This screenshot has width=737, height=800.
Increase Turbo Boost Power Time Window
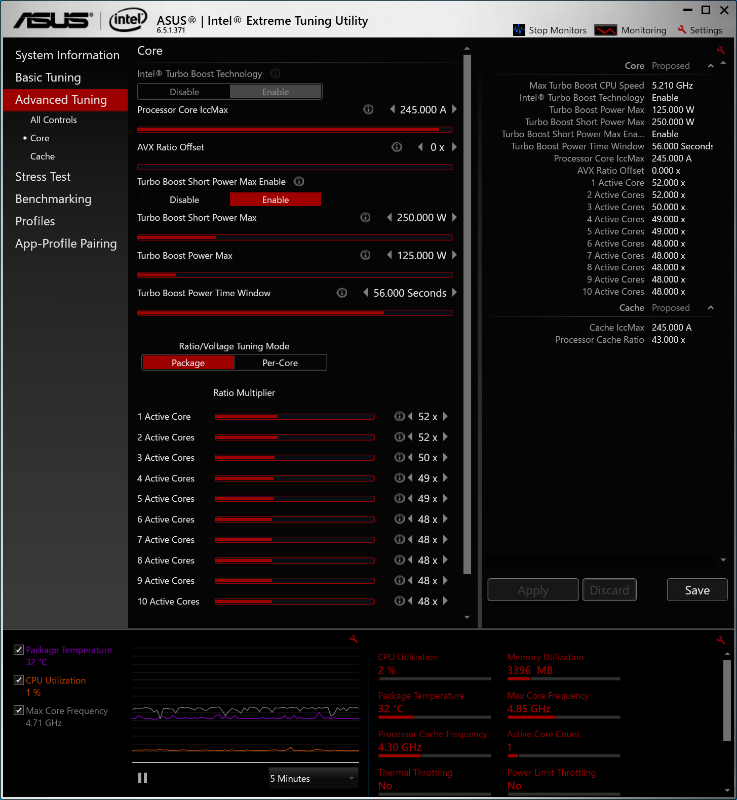[454, 293]
